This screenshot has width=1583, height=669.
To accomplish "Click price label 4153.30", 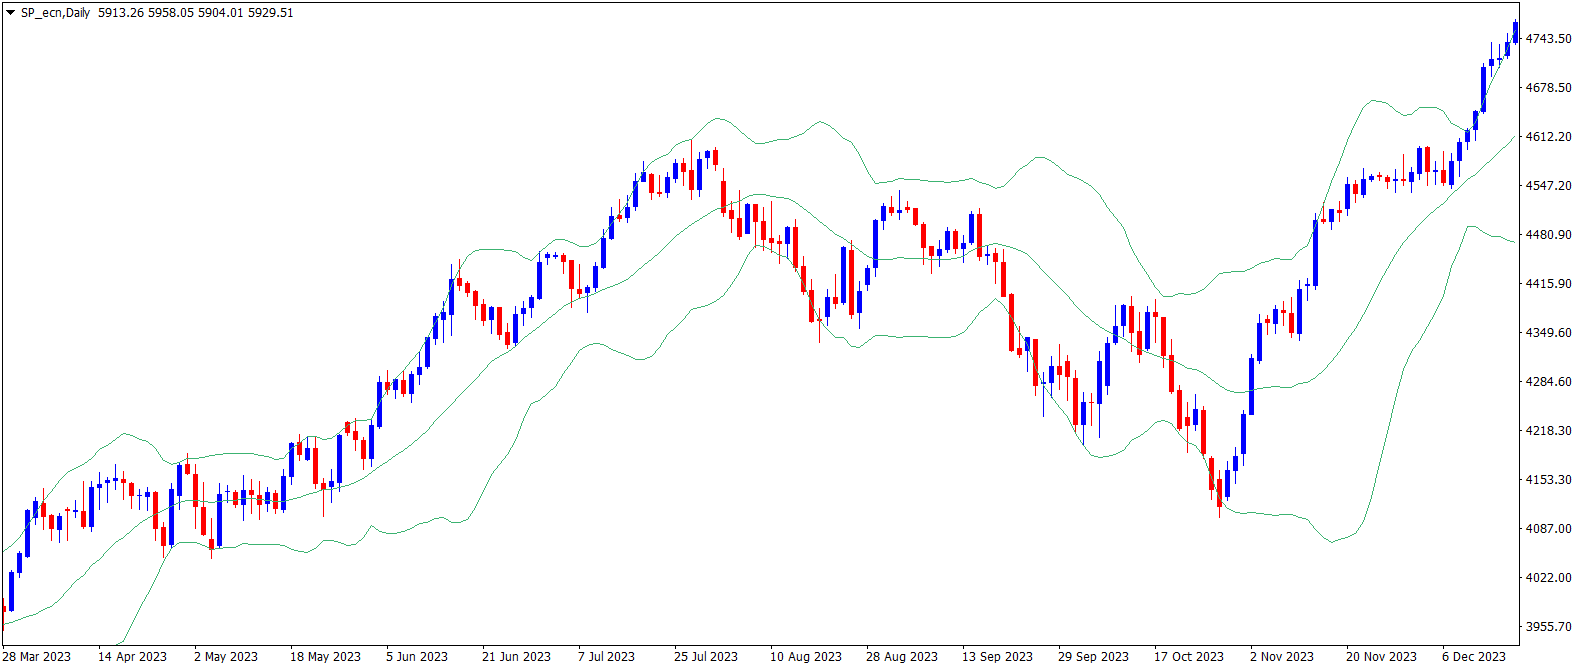I will click(x=1548, y=479).
